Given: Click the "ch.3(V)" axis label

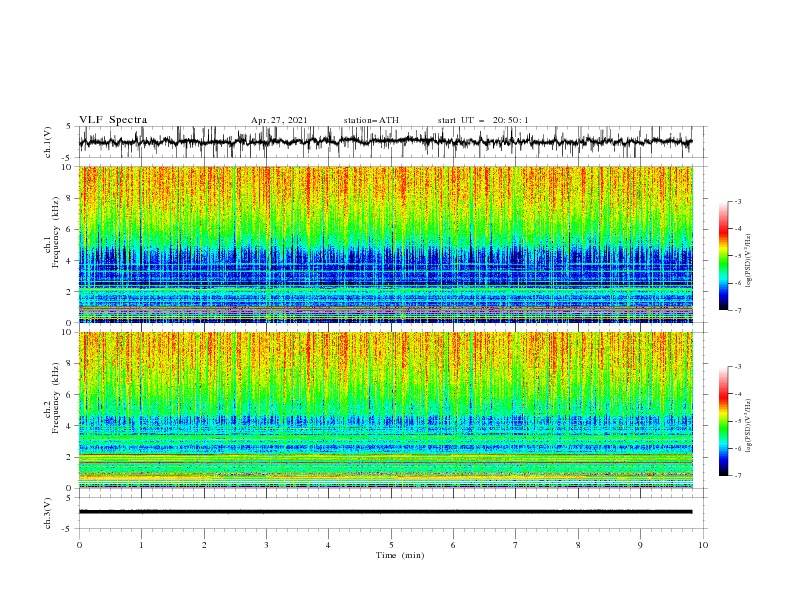Looking at the screenshot, I should pyautogui.click(x=48, y=513).
